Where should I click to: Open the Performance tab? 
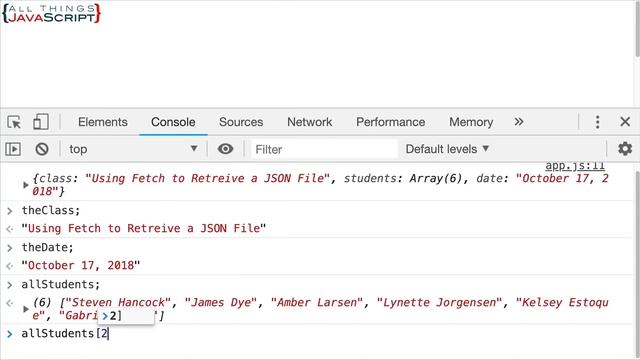(390, 122)
